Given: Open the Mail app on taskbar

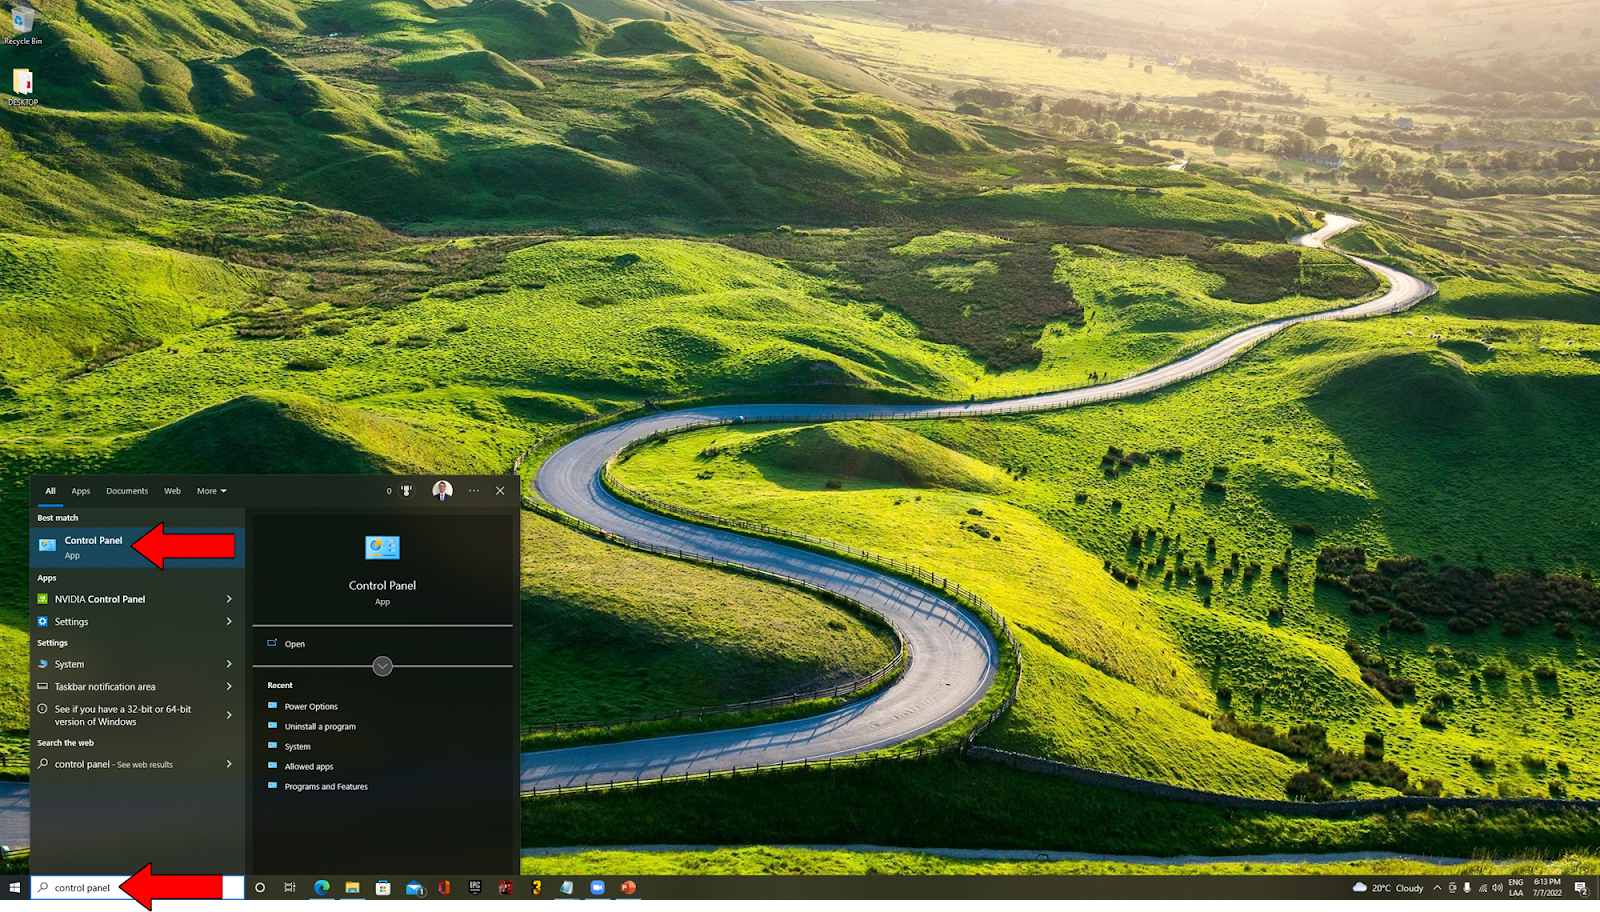Looking at the screenshot, I should 414,888.
